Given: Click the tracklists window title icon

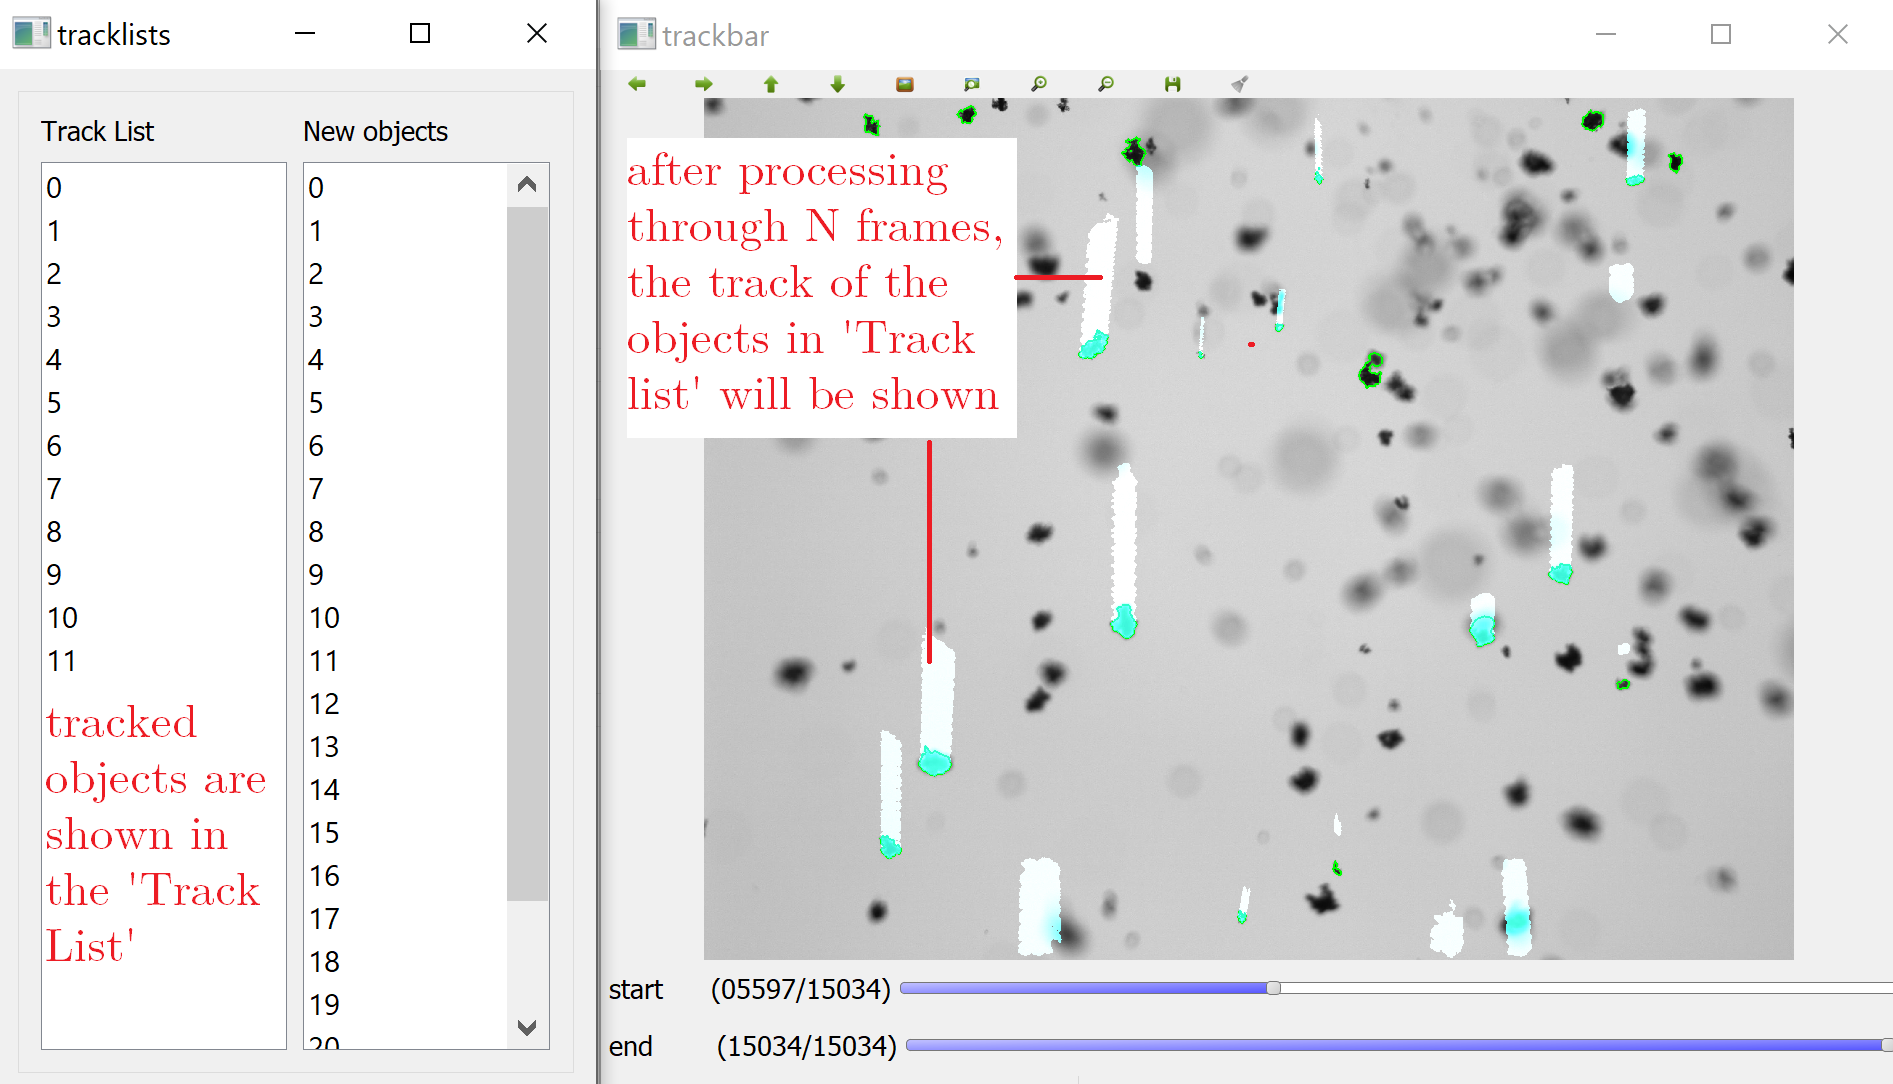Looking at the screenshot, I should point(31,34).
